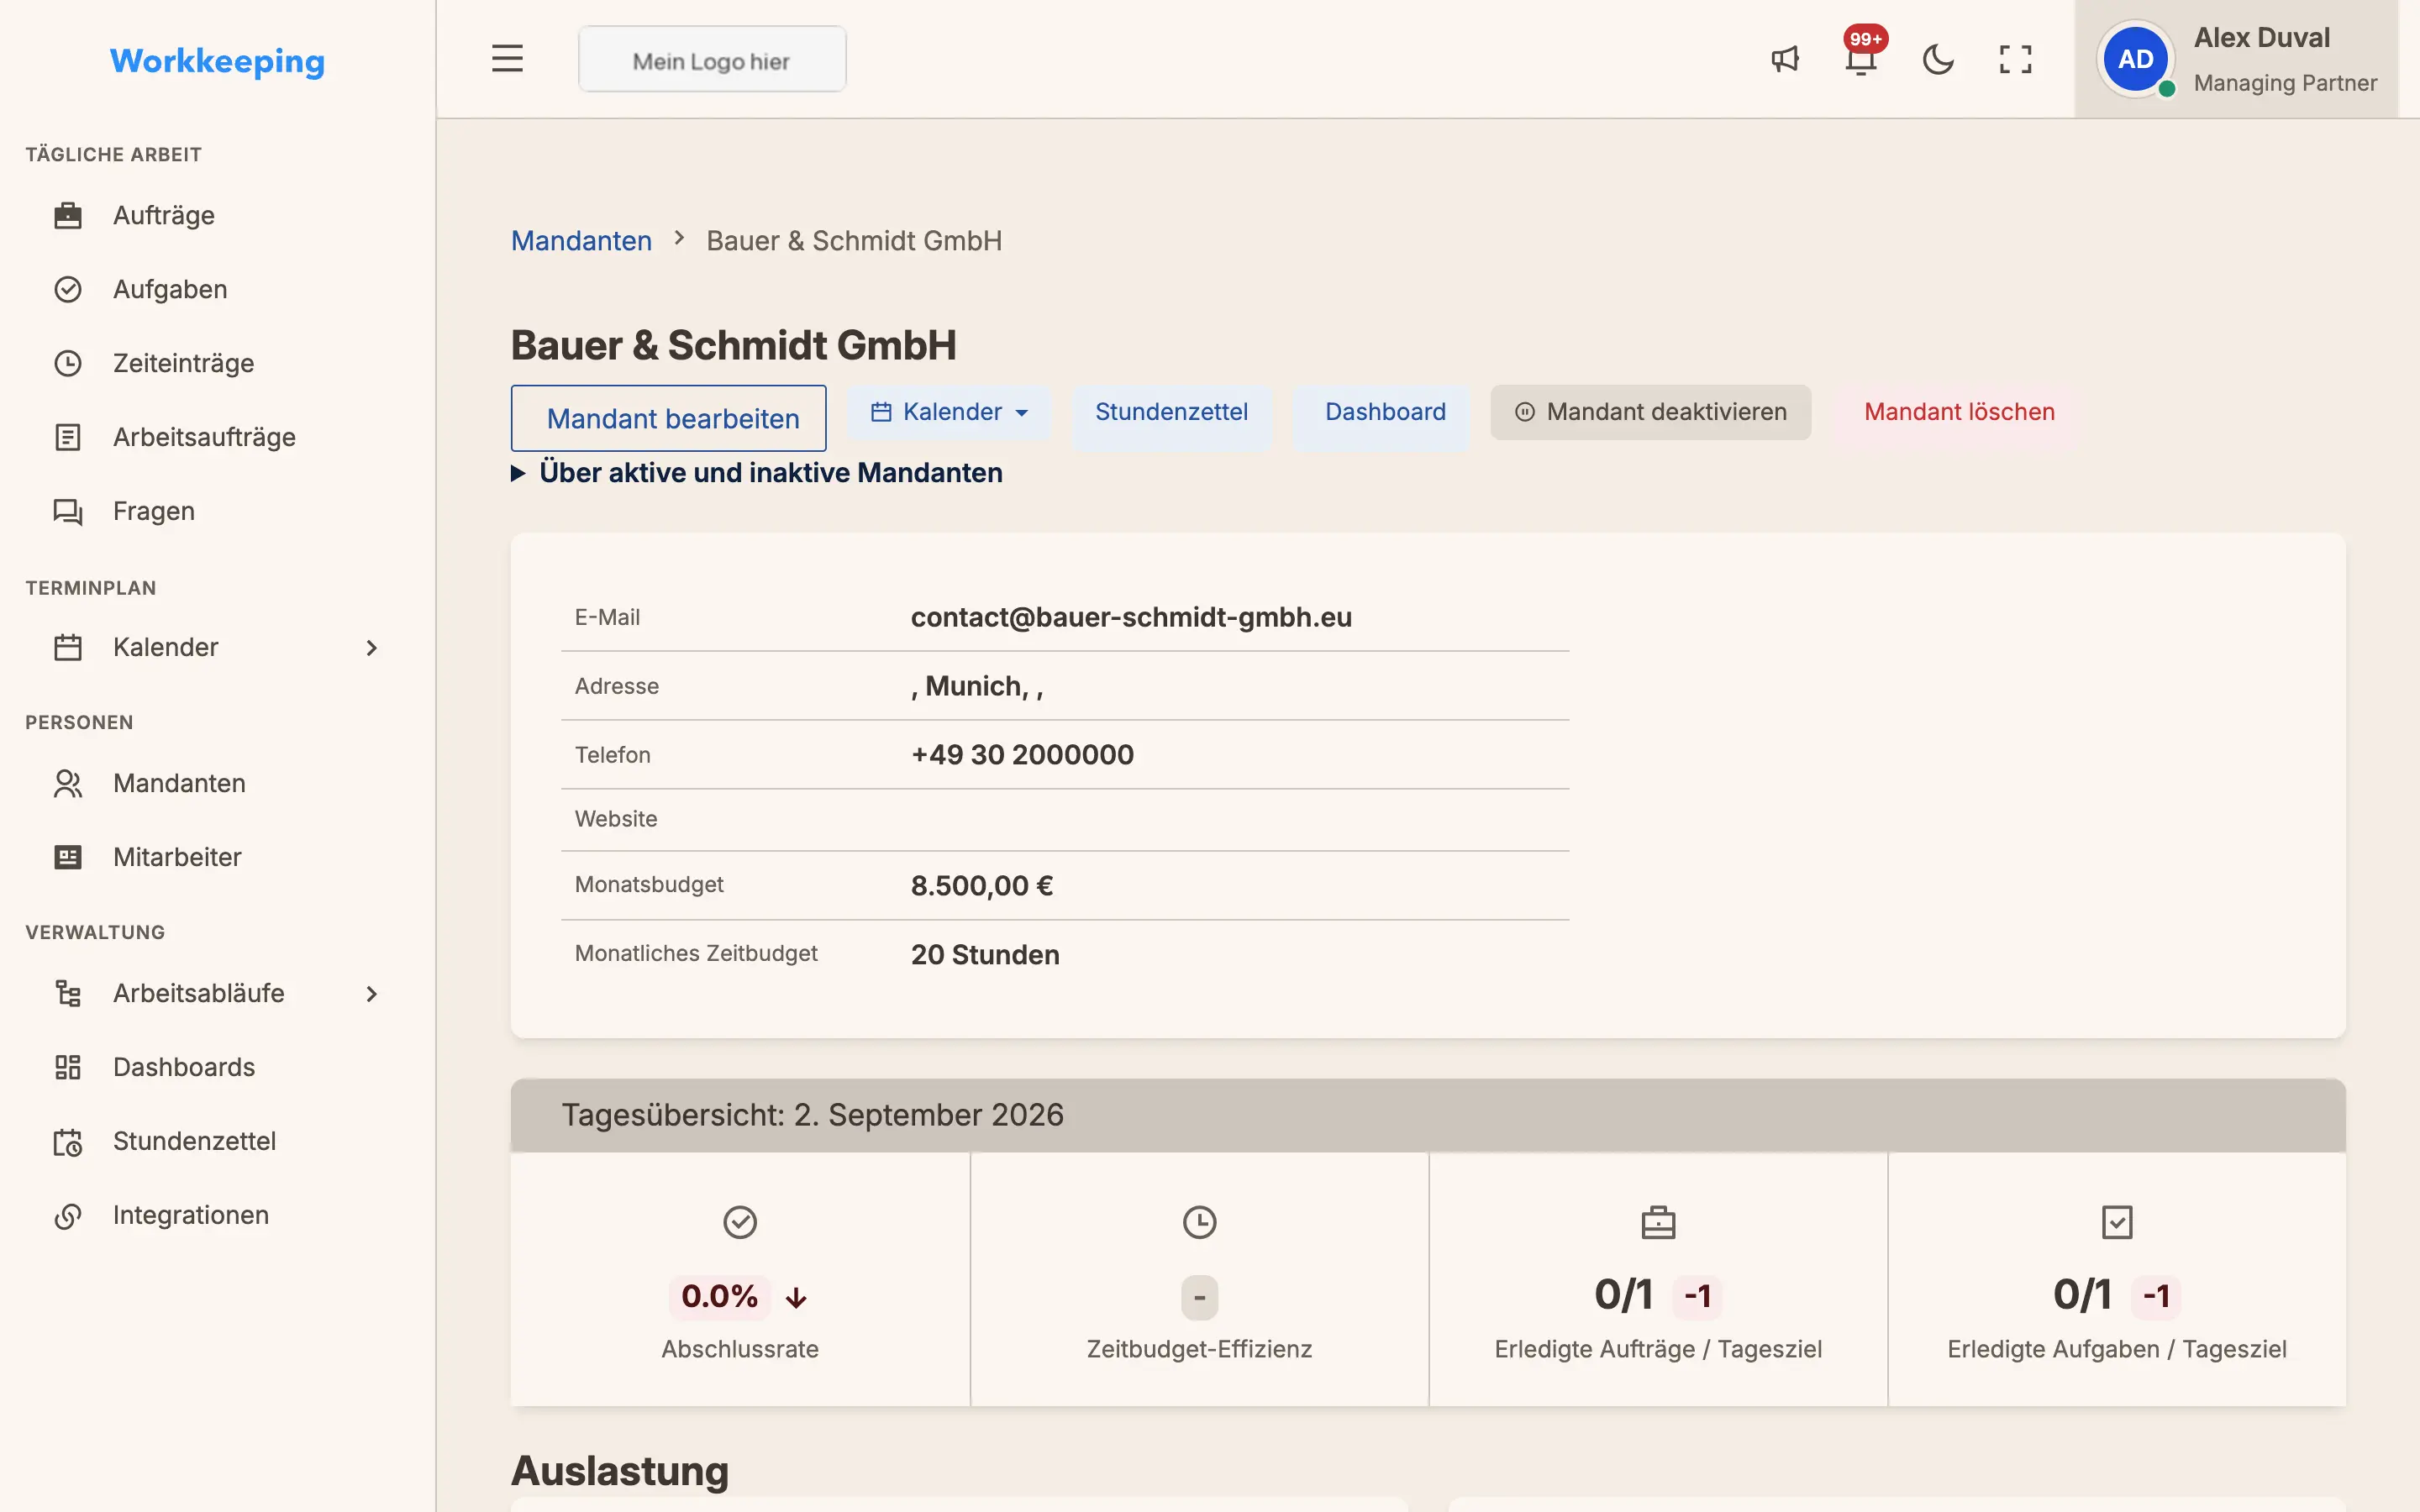Click the 'Mein Logo hier' placeholder

pyautogui.click(x=712, y=60)
